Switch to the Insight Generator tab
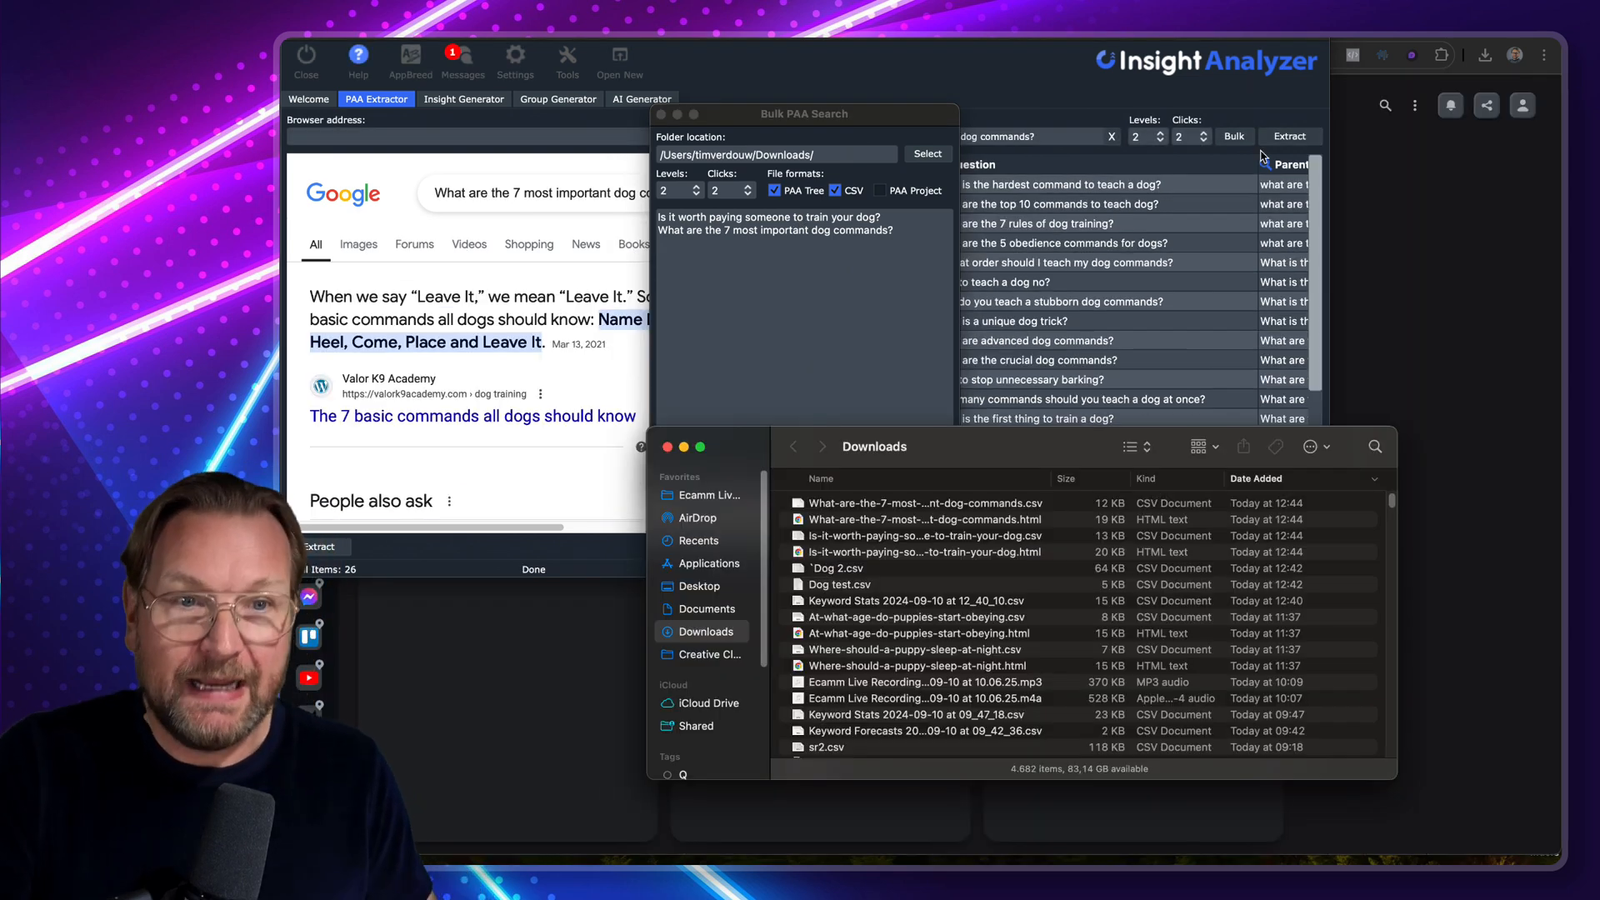1600x900 pixels. (x=463, y=99)
